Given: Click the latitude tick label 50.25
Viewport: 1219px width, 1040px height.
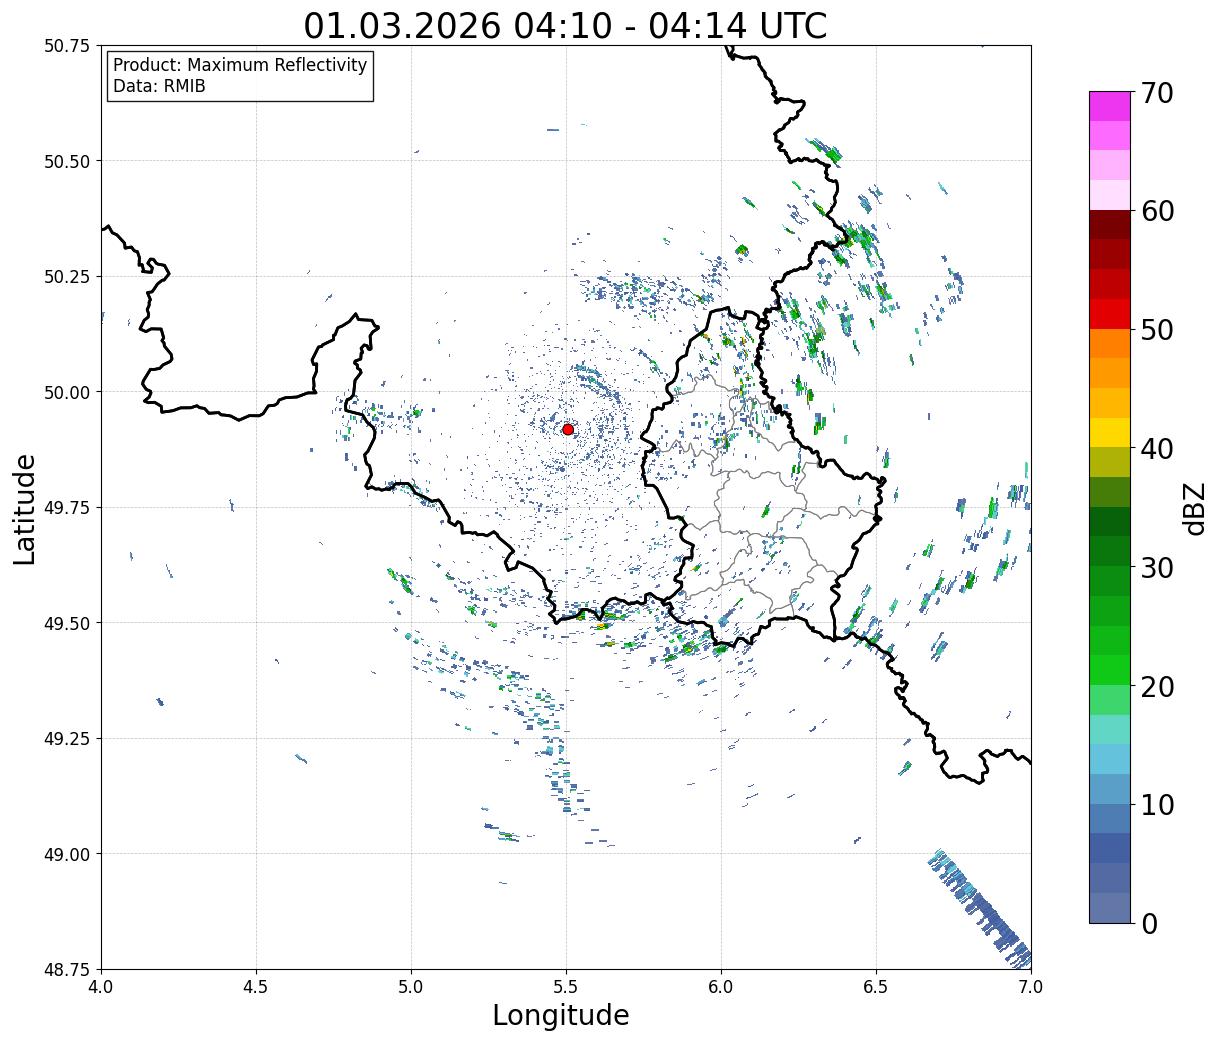Looking at the screenshot, I should tap(67, 277).
